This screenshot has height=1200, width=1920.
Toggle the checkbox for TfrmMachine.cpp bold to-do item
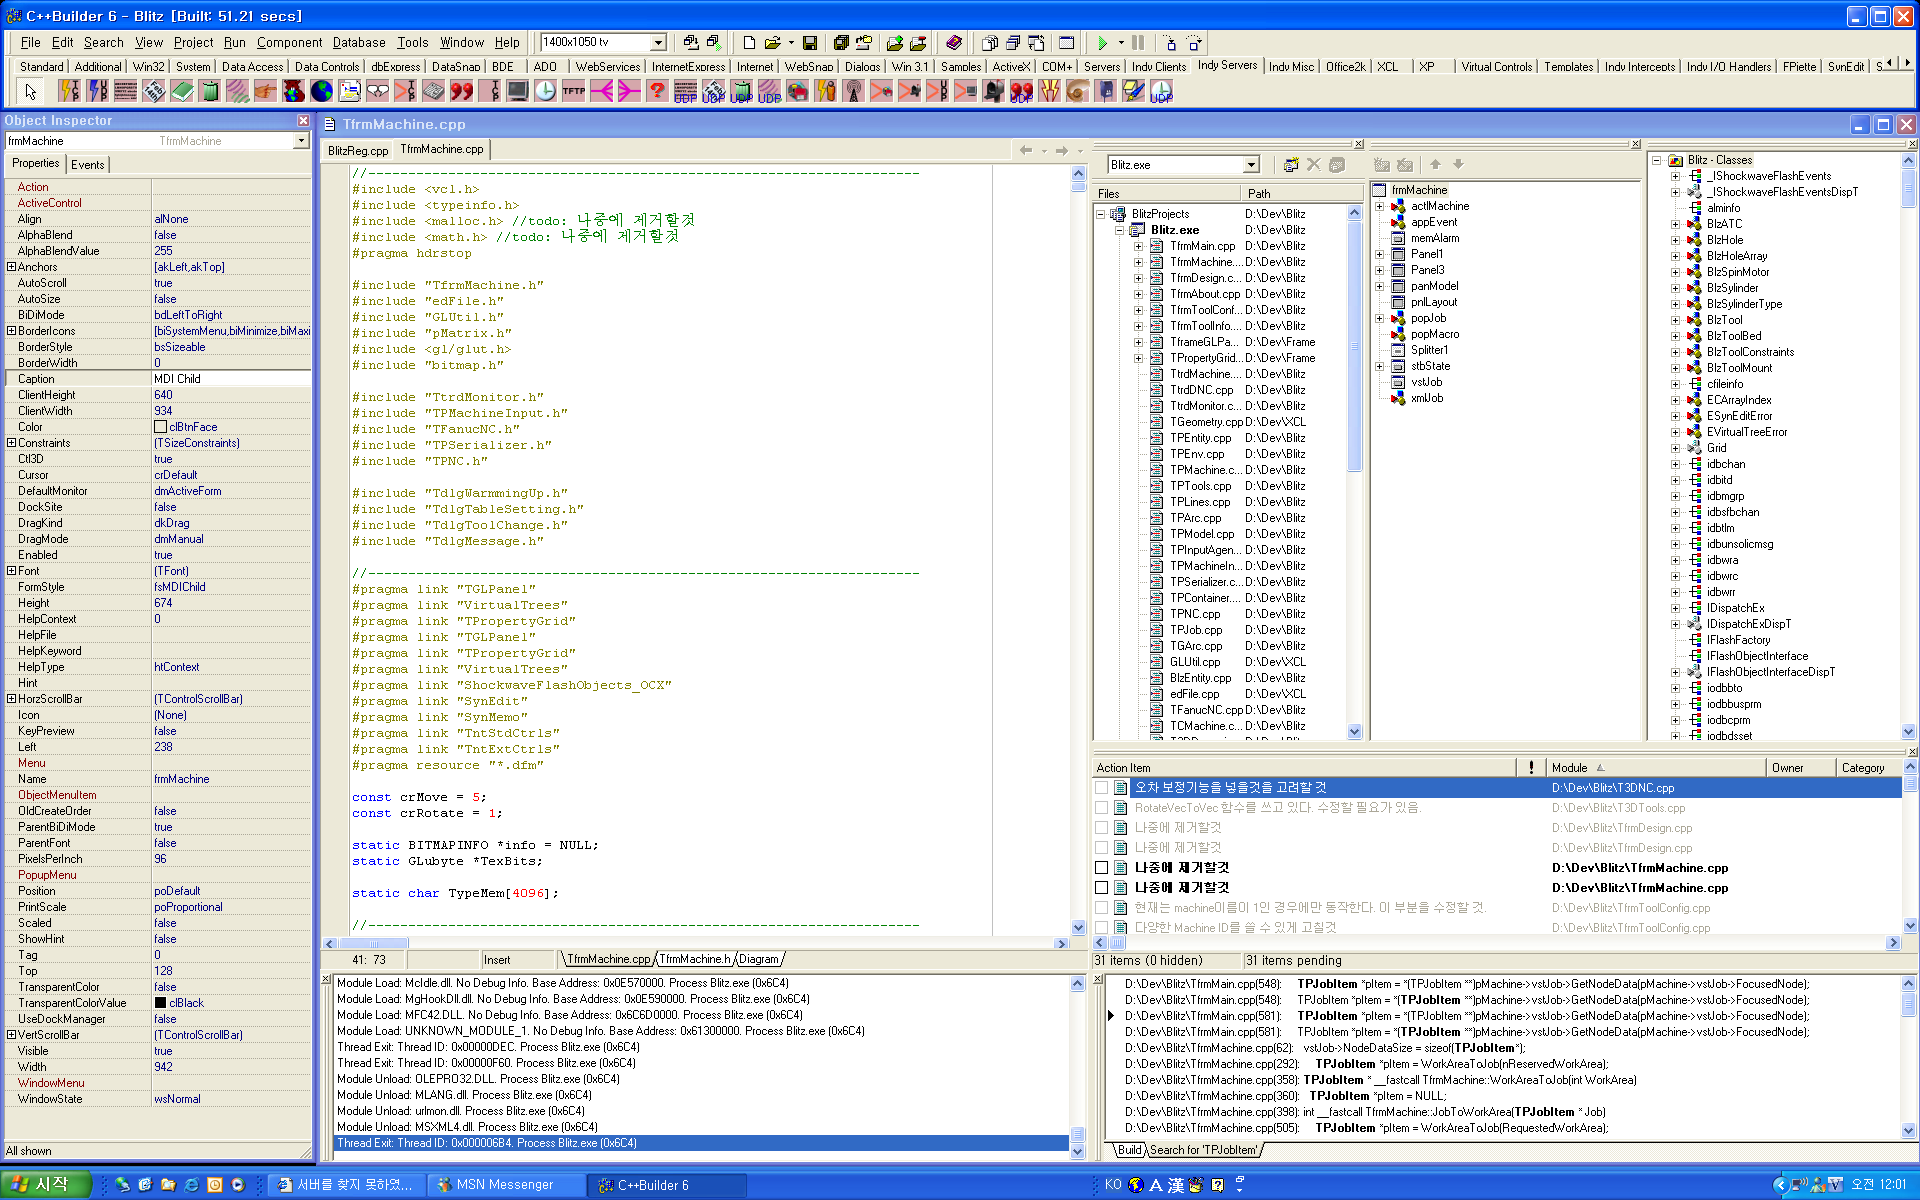(1101, 868)
